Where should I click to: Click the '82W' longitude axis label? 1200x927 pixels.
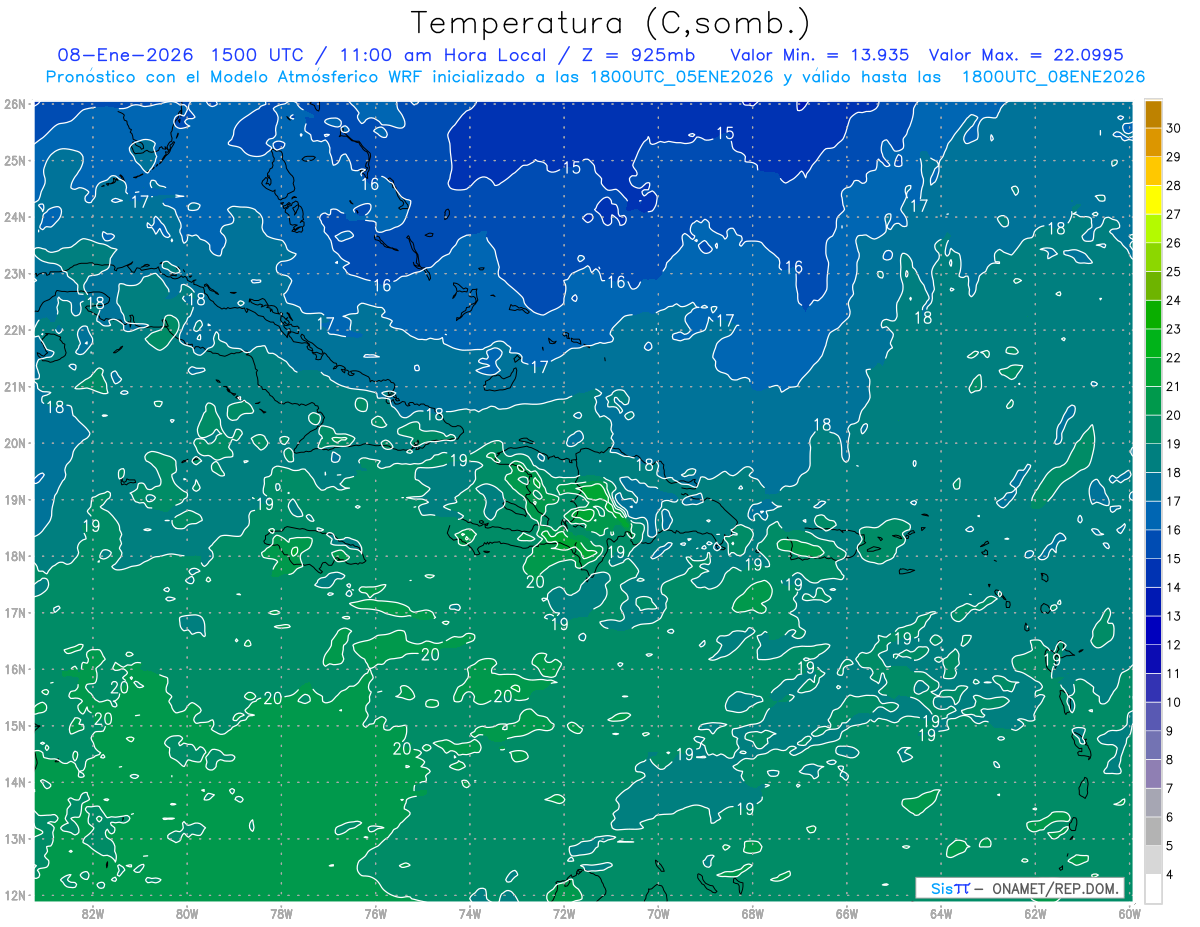[92, 913]
